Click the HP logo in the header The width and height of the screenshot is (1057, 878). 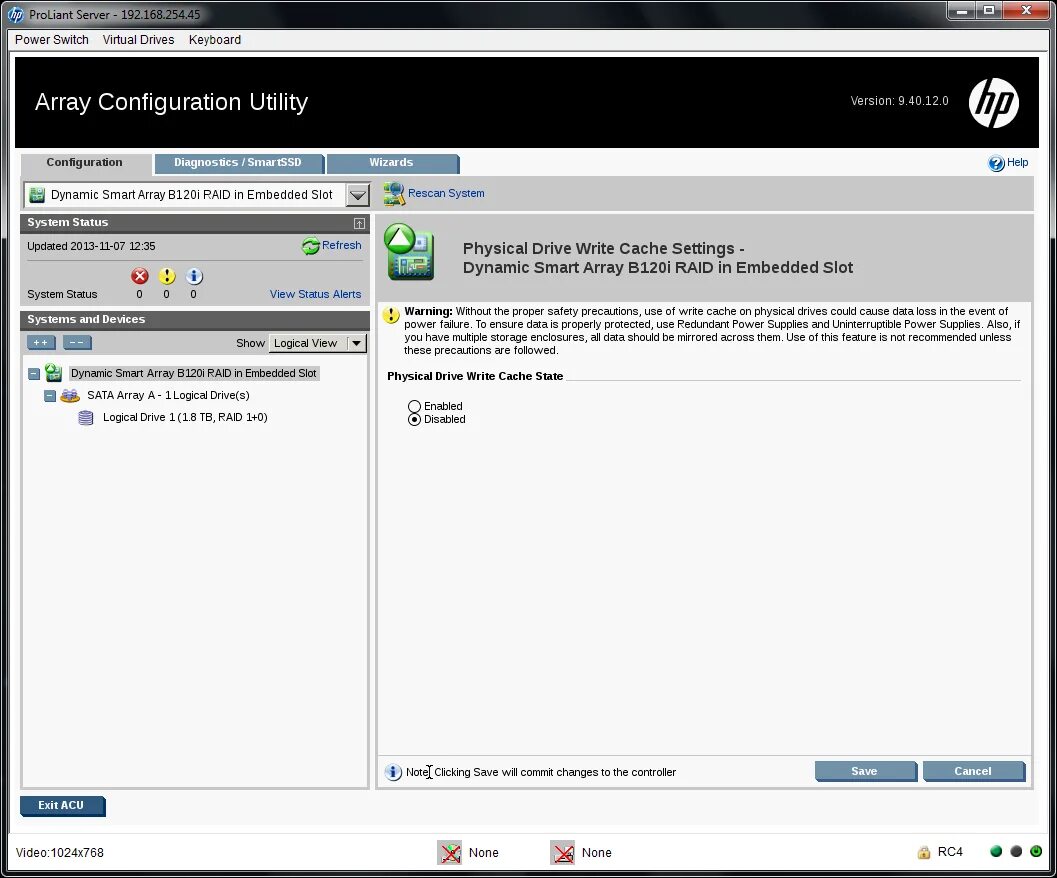click(993, 103)
